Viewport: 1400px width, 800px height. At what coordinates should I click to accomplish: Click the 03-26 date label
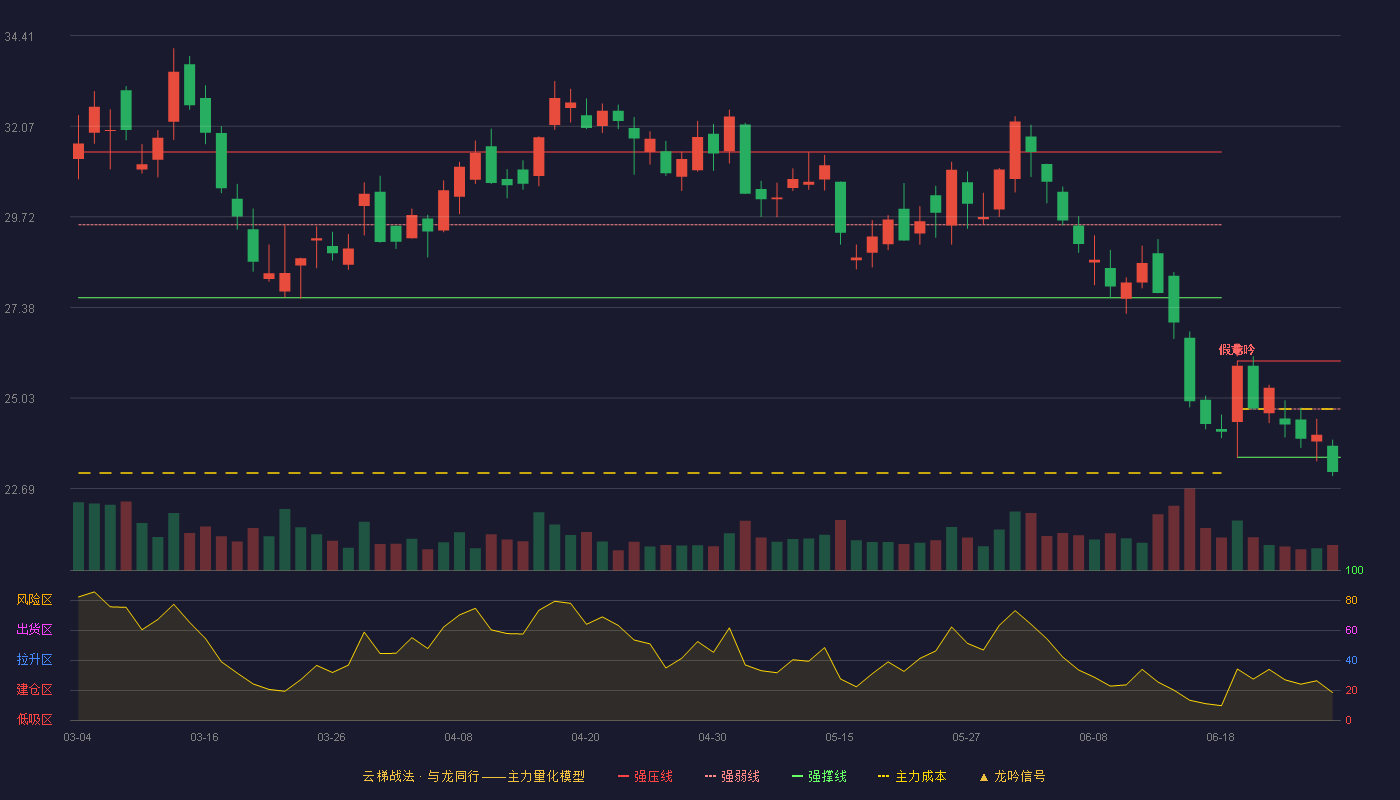(x=331, y=737)
